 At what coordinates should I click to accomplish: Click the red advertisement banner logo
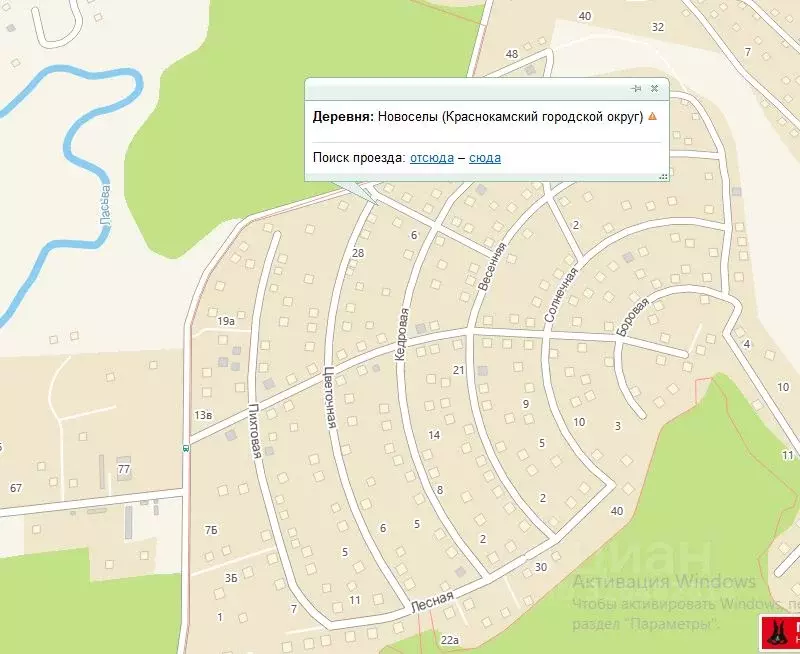(780, 631)
